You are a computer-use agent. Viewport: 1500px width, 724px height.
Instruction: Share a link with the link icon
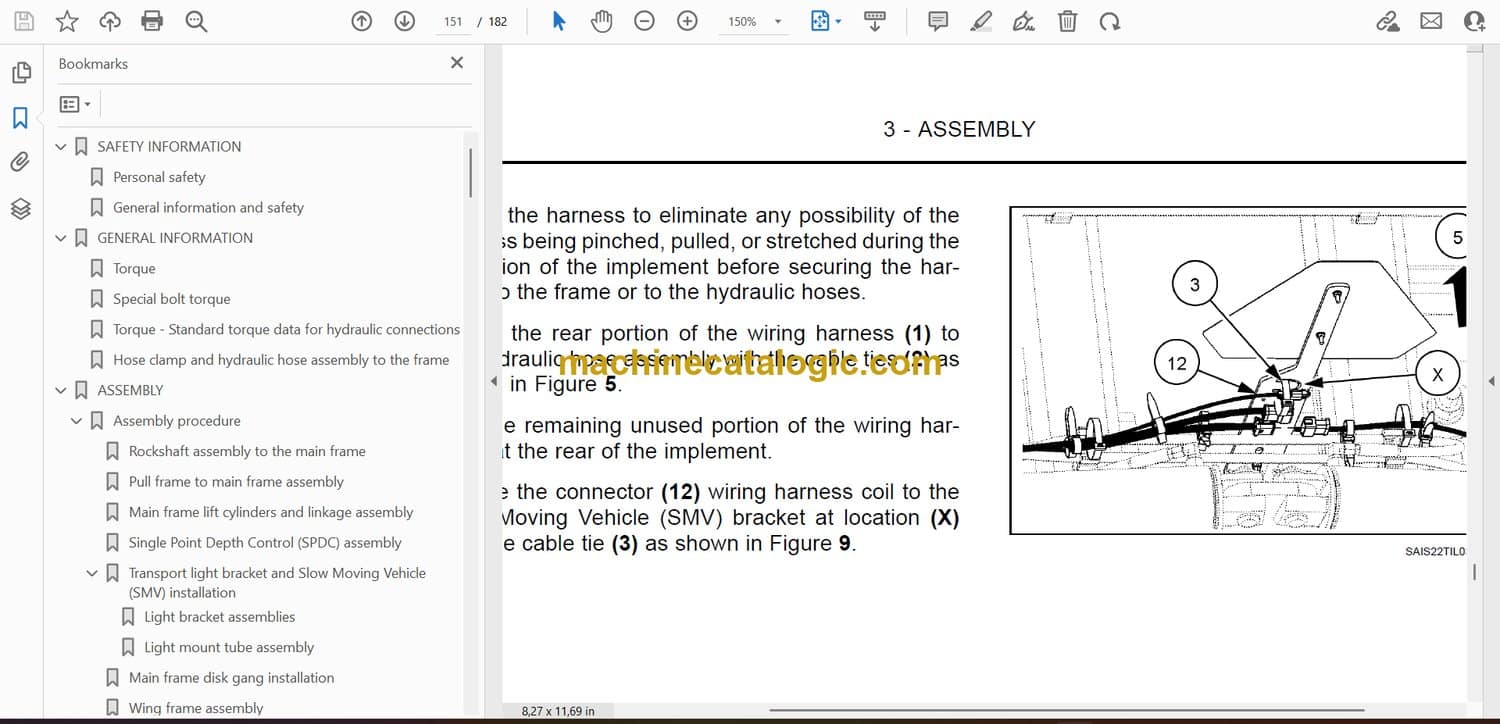pos(1388,21)
